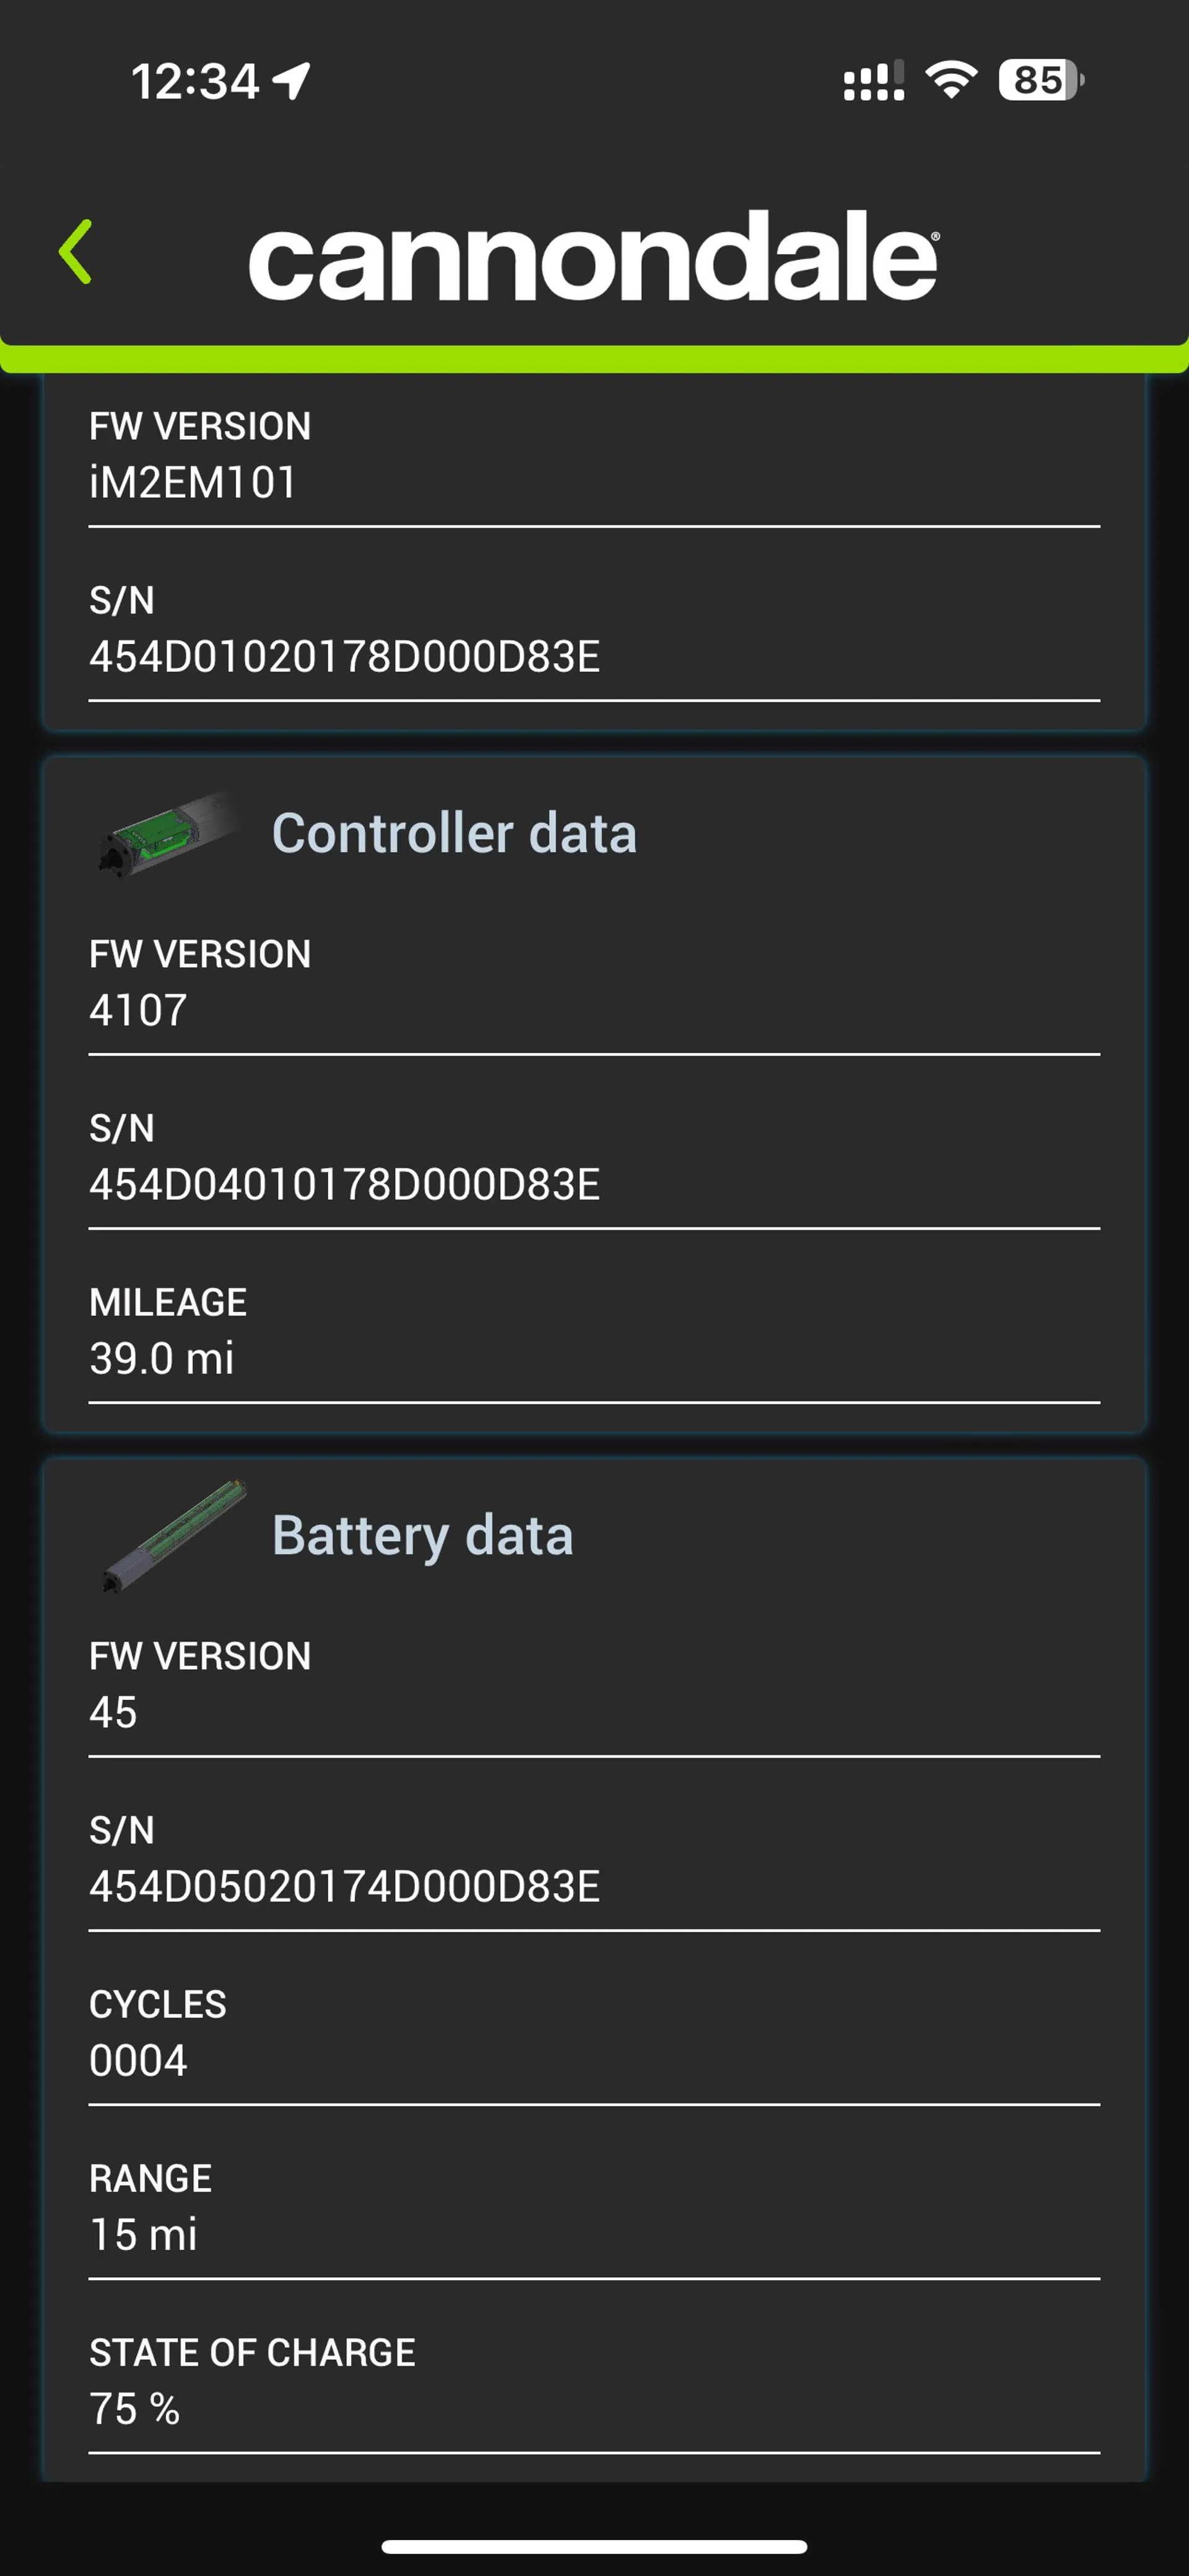1189x2576 pixels.
Task: Tap the battery level indicator showing 85
Action: click(1040, 80)
